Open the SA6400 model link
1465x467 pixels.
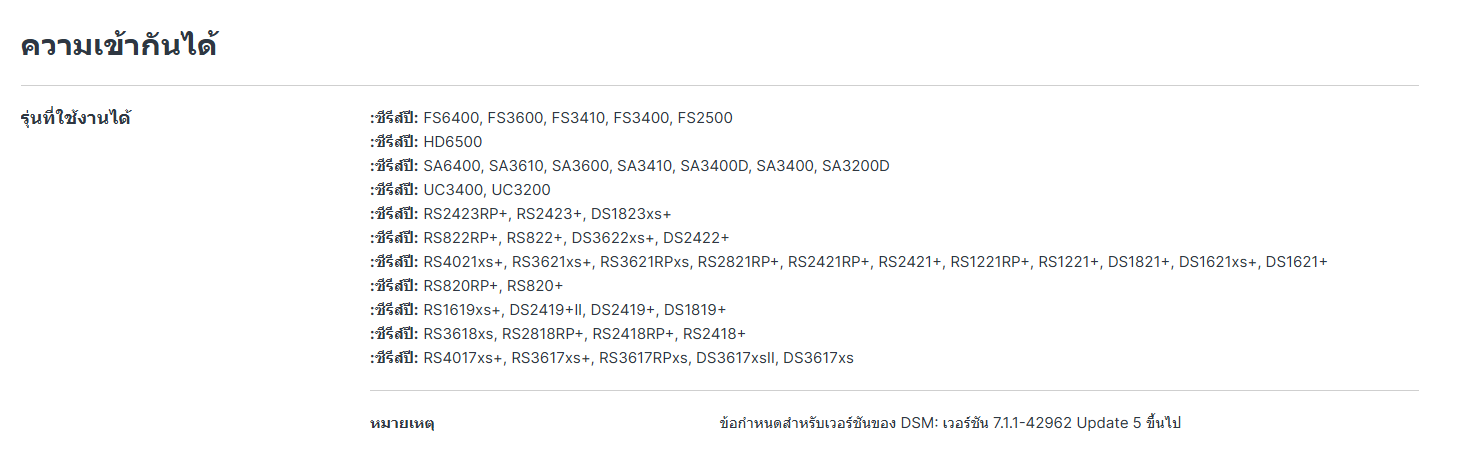pyautogui.click(x=452, y=166)
